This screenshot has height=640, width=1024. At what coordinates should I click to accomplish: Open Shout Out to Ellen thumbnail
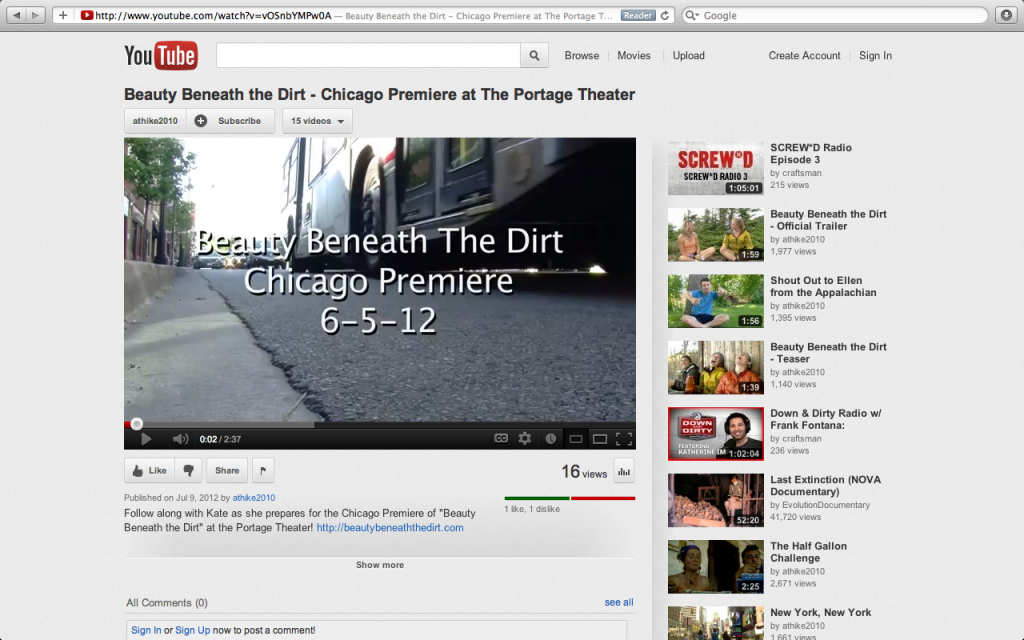(x=716, y=301)
